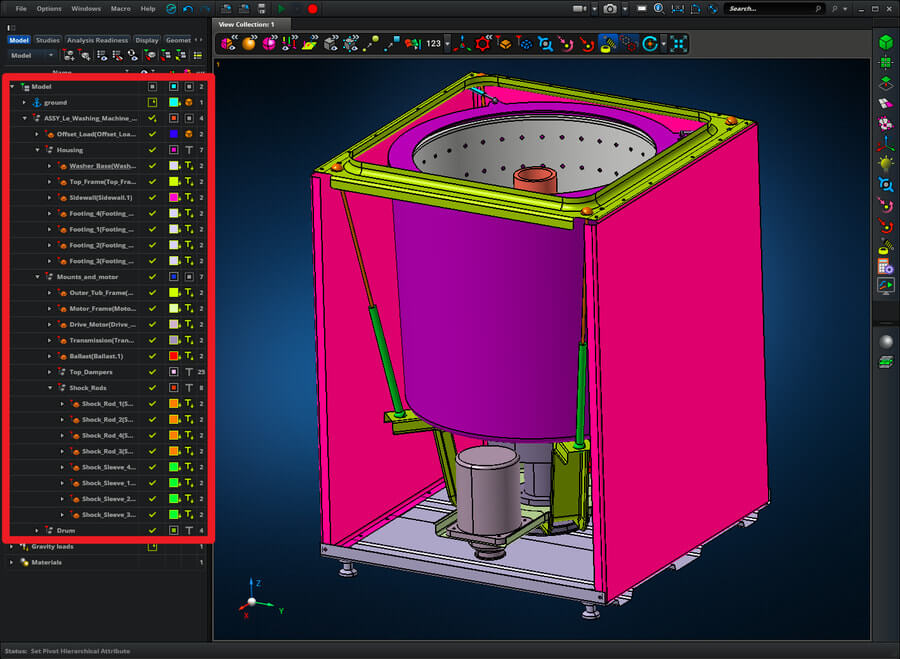The image size is (900, 659).
Task: Collapse the Housing tree node
Action: tap(38, 150)
